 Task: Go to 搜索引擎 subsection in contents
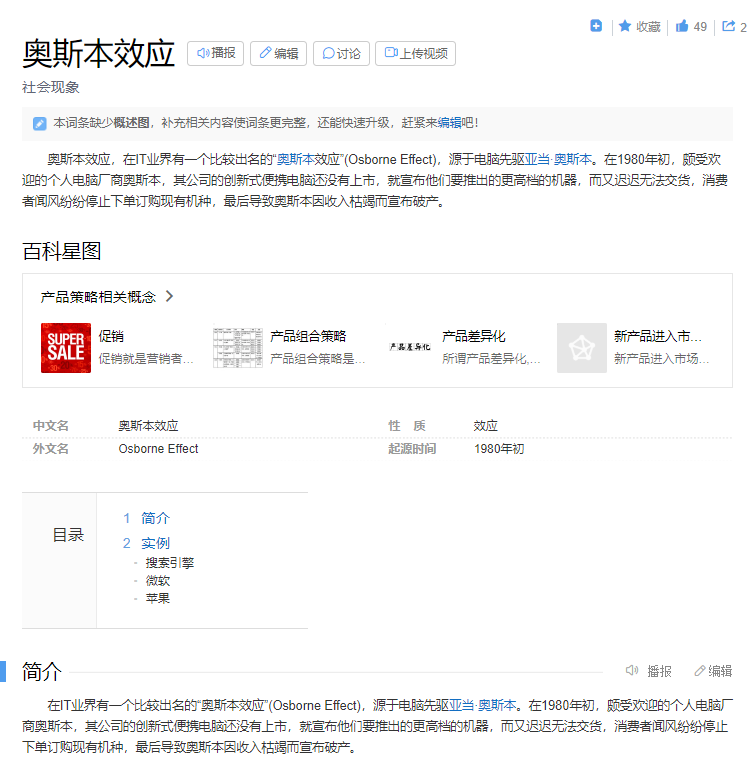169,562
